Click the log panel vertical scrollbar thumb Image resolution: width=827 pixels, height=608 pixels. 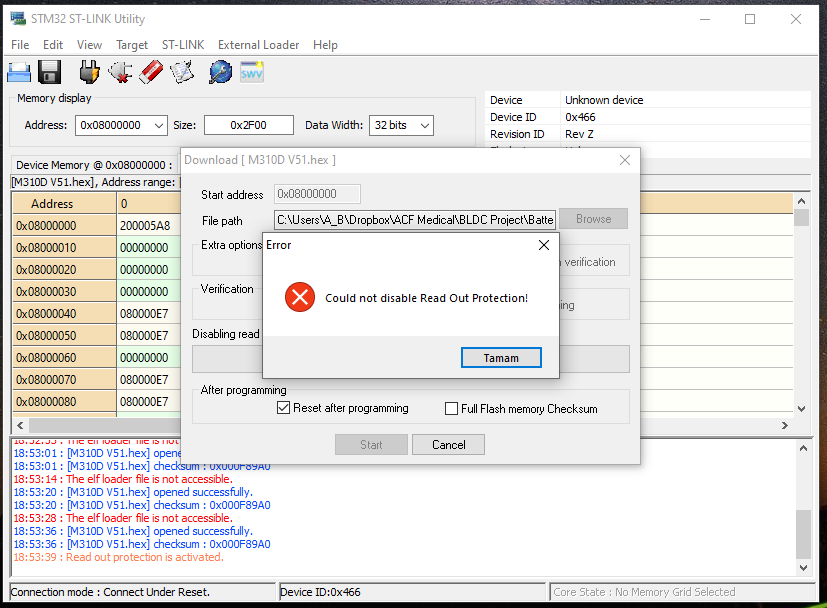[803, 534]
